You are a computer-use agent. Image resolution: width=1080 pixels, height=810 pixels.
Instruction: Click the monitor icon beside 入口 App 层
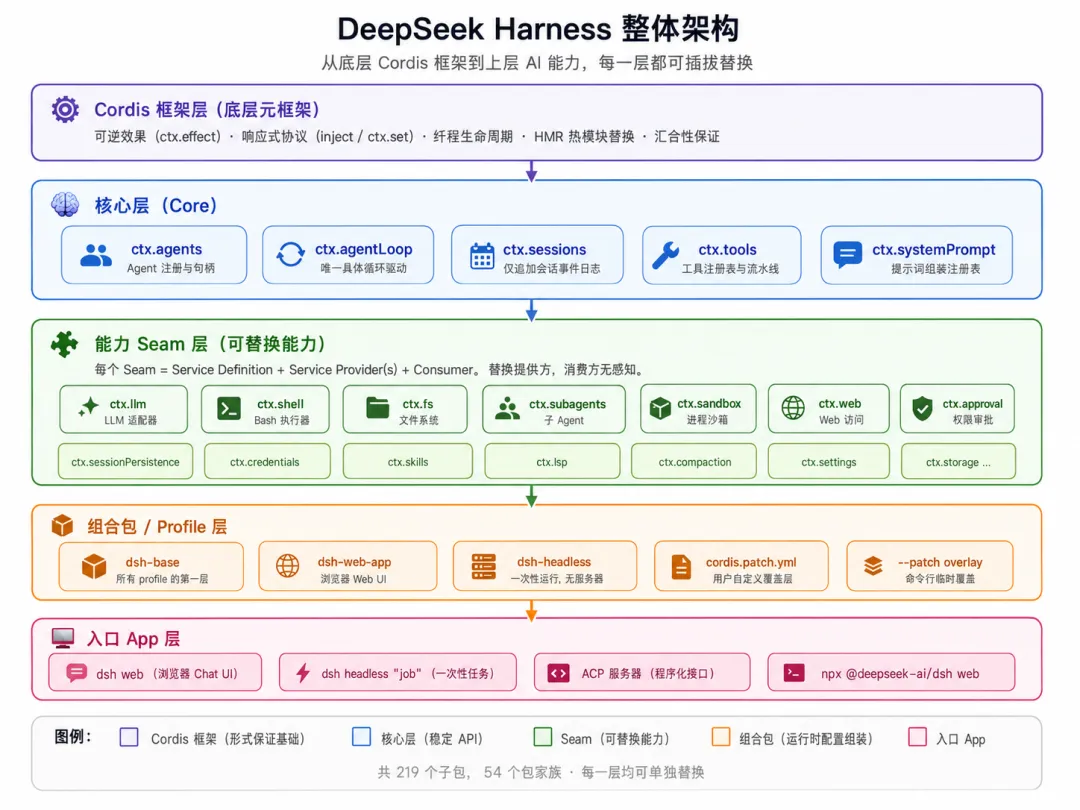tap(63, 638)
